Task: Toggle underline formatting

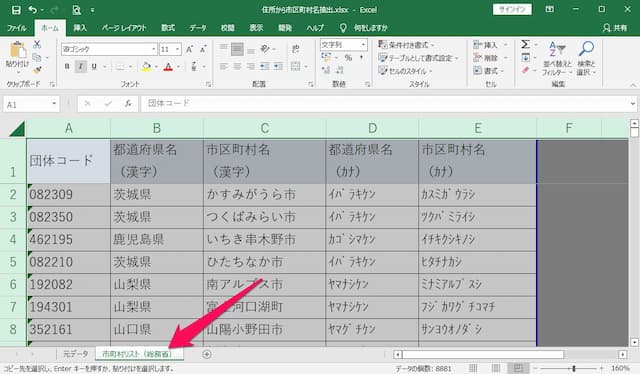Action: pyautogui.click(x=94, y=66)
